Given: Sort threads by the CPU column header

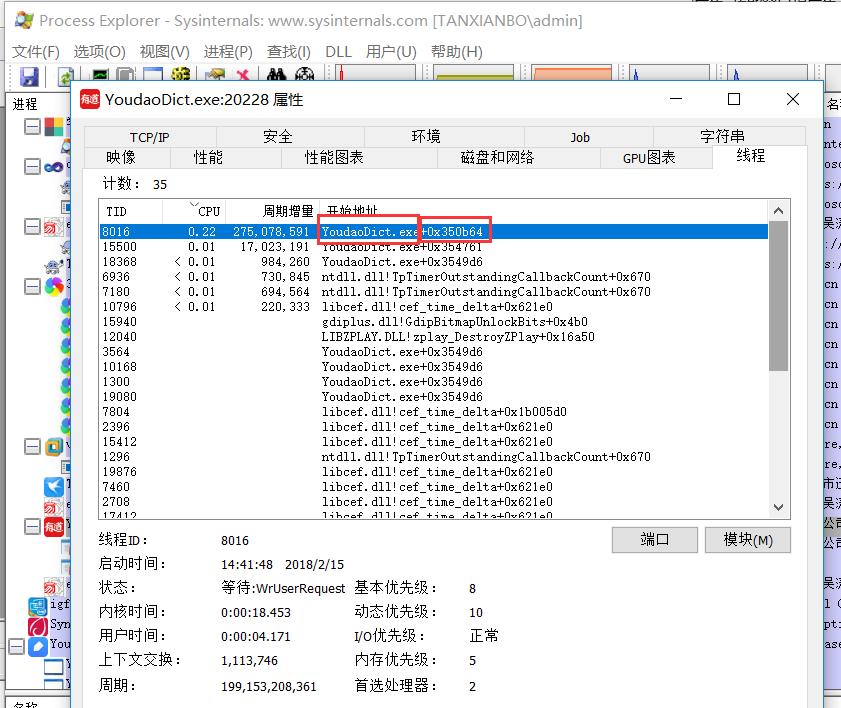Looking at the screenshot, I should pyautogui.click(x=194, y=211).
